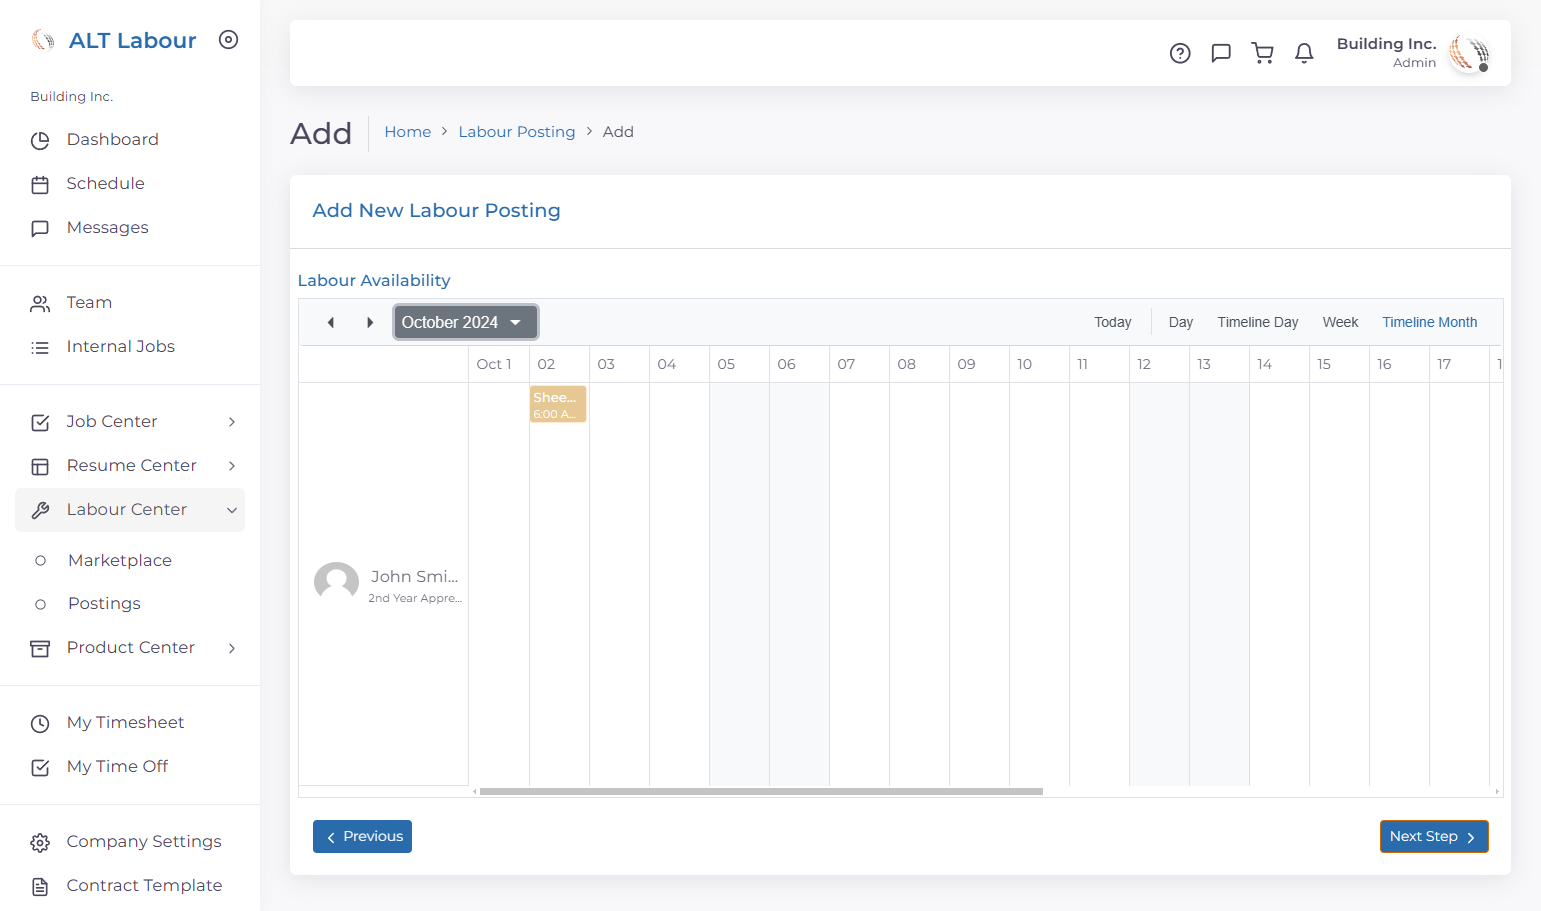Toggle the sidebar pin circle icon
The image size is (1541, 911).
click(229, 40)
